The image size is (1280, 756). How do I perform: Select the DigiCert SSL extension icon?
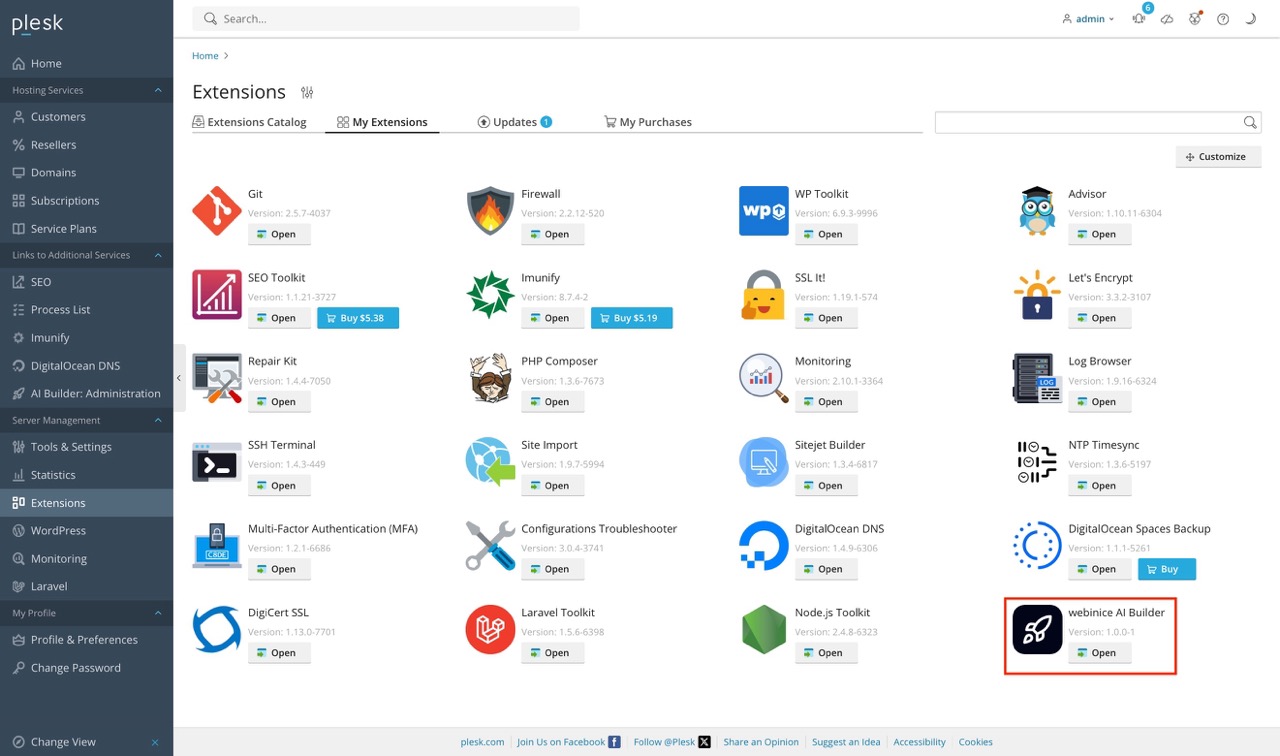pyautogui.click(x=216, y=629)
